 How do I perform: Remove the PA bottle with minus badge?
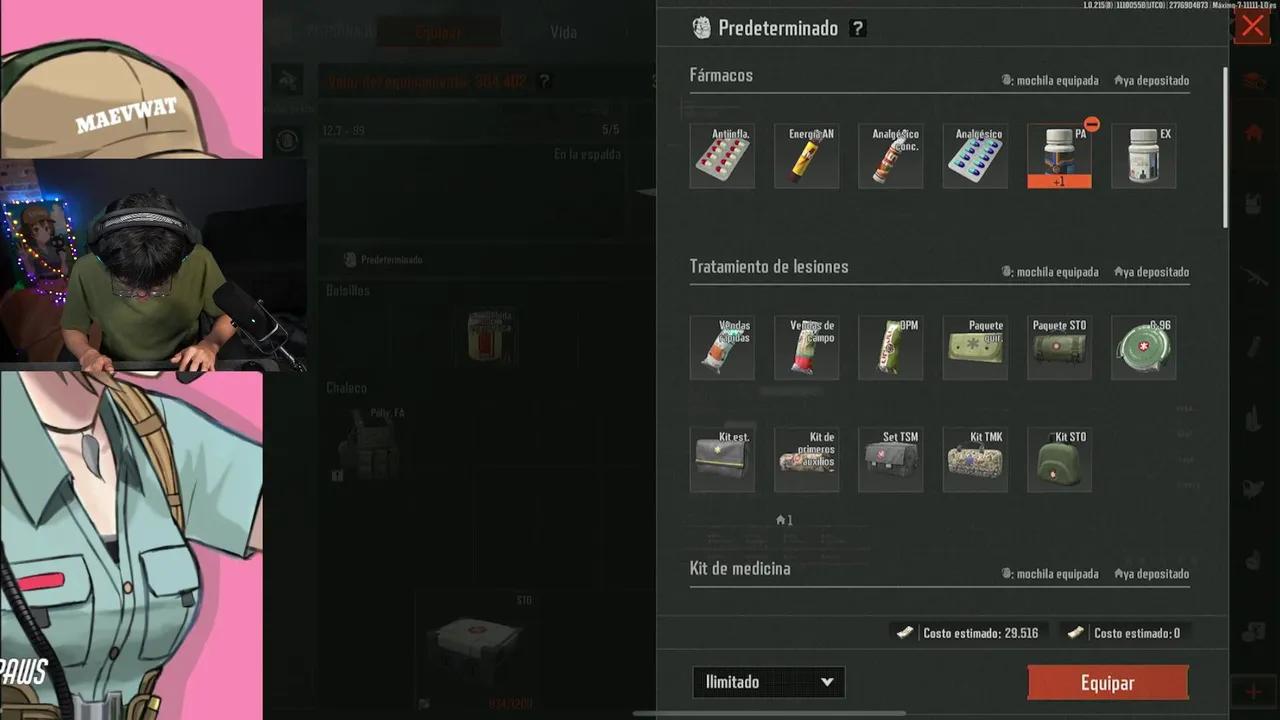1091,124
